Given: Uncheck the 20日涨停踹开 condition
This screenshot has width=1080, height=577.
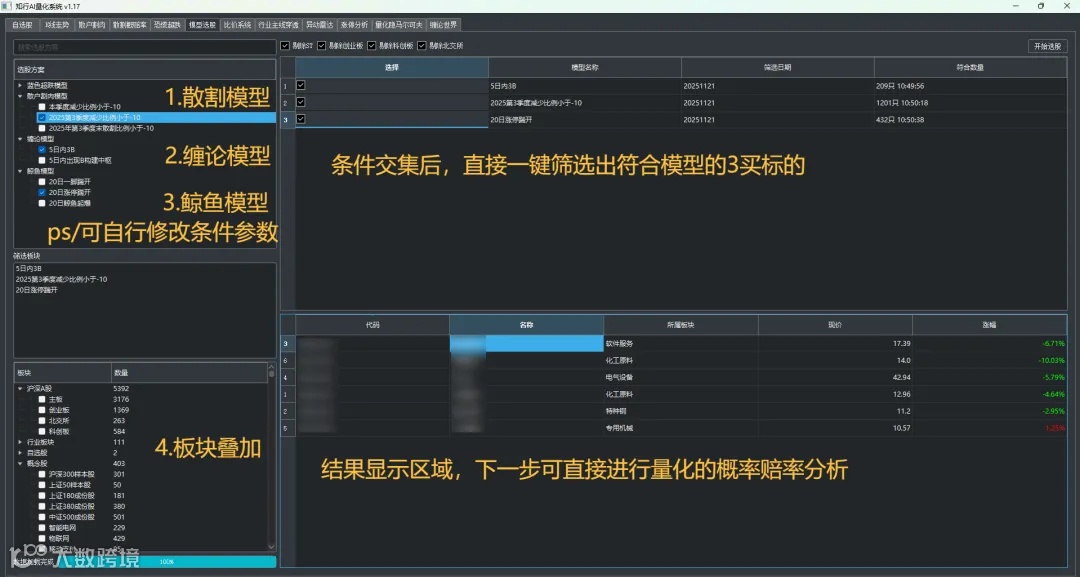Looking at the screenshot, I should pos(42,192).
